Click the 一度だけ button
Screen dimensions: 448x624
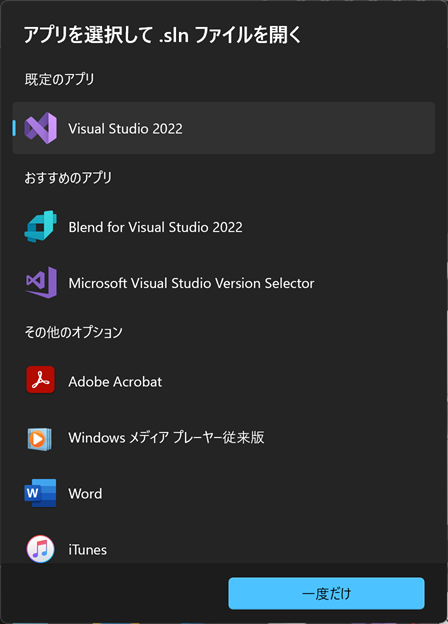pos(326,593)
